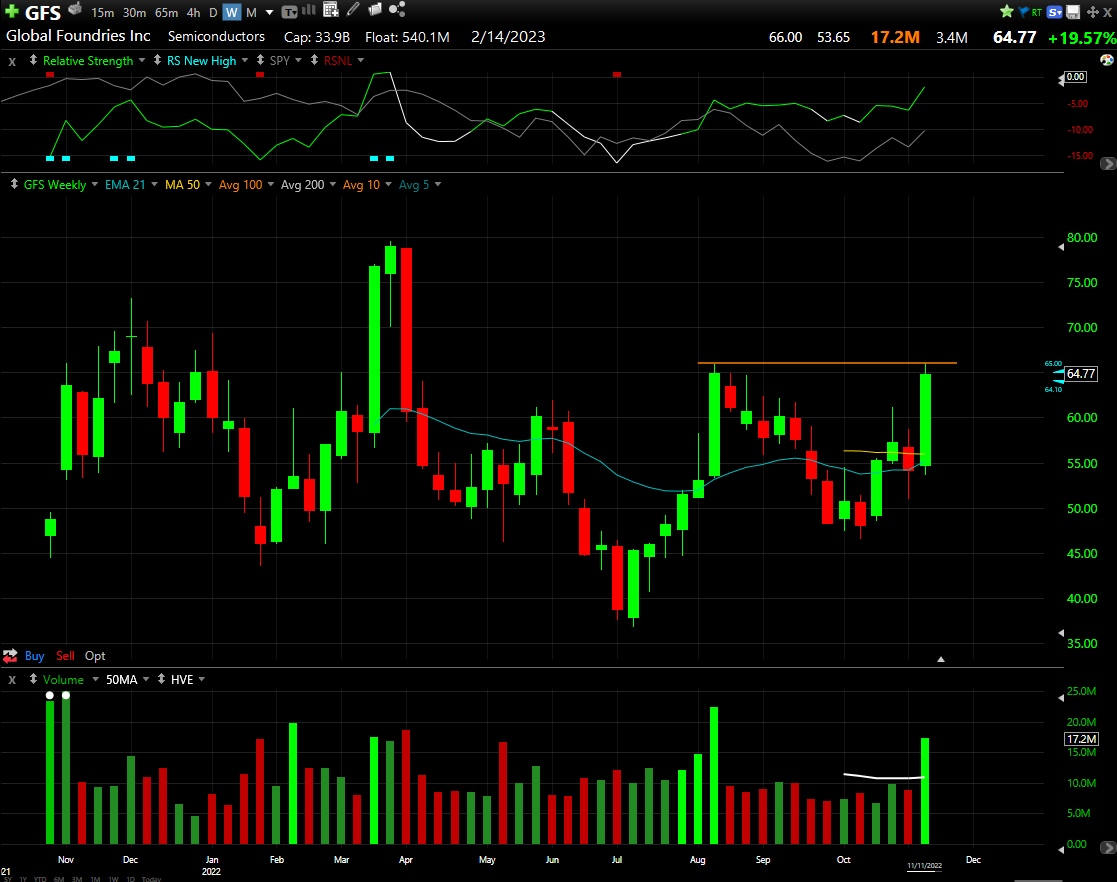Open the GFS Weekly dropdown
Viewport: 1117px width, 882px height.
95,184
